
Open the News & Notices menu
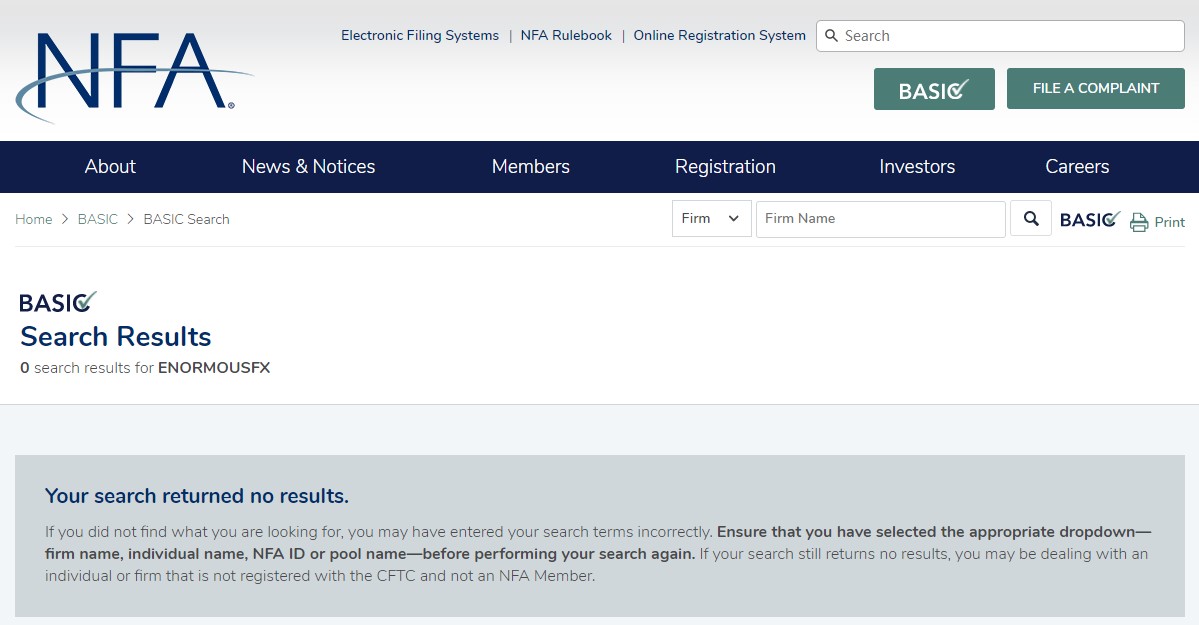pyautogui.click(x=308, y=167)
